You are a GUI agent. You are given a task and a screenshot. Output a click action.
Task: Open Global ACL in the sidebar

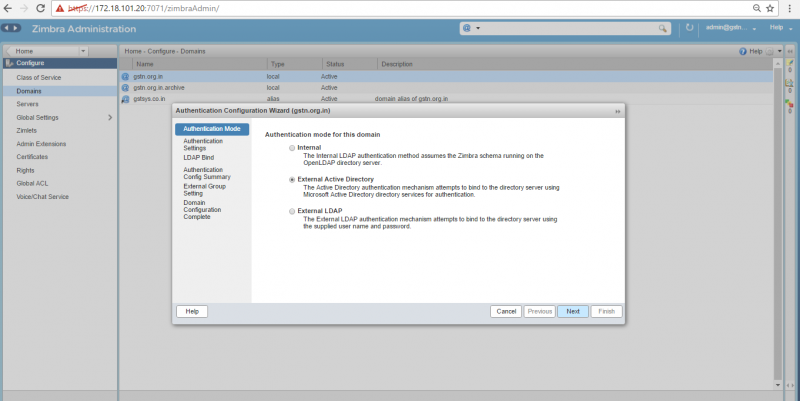pyautogui.click(x=32, y=184)
